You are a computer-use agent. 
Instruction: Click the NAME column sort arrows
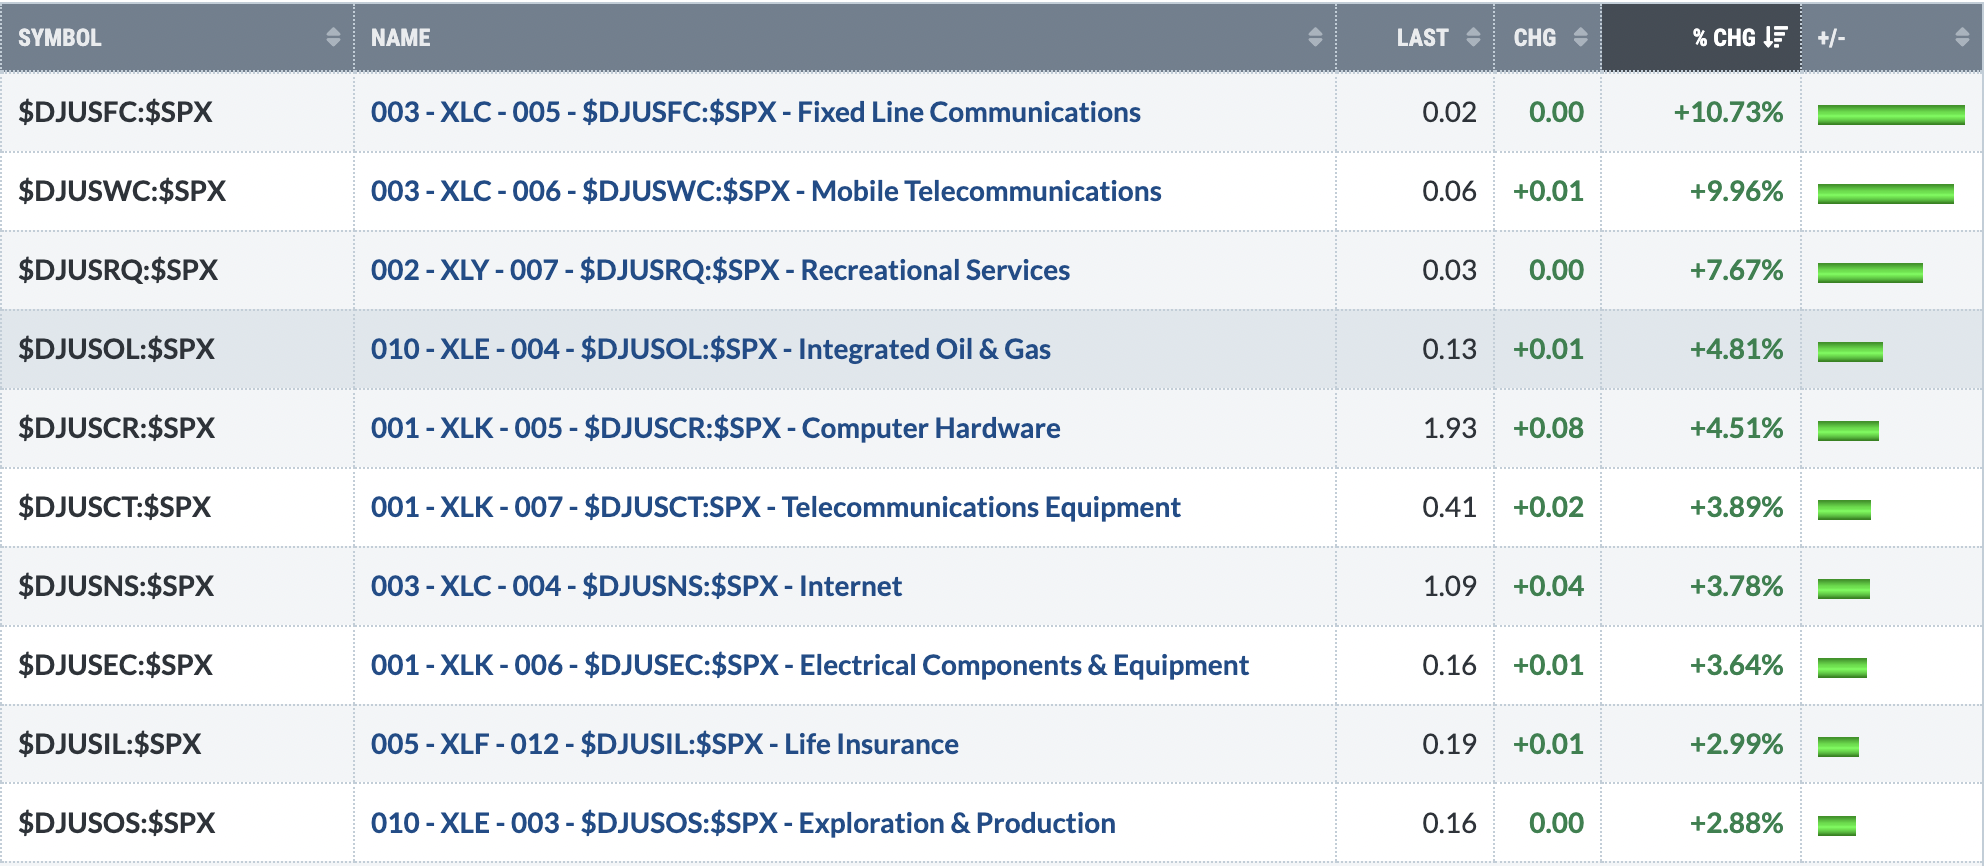pos(1315,38)
